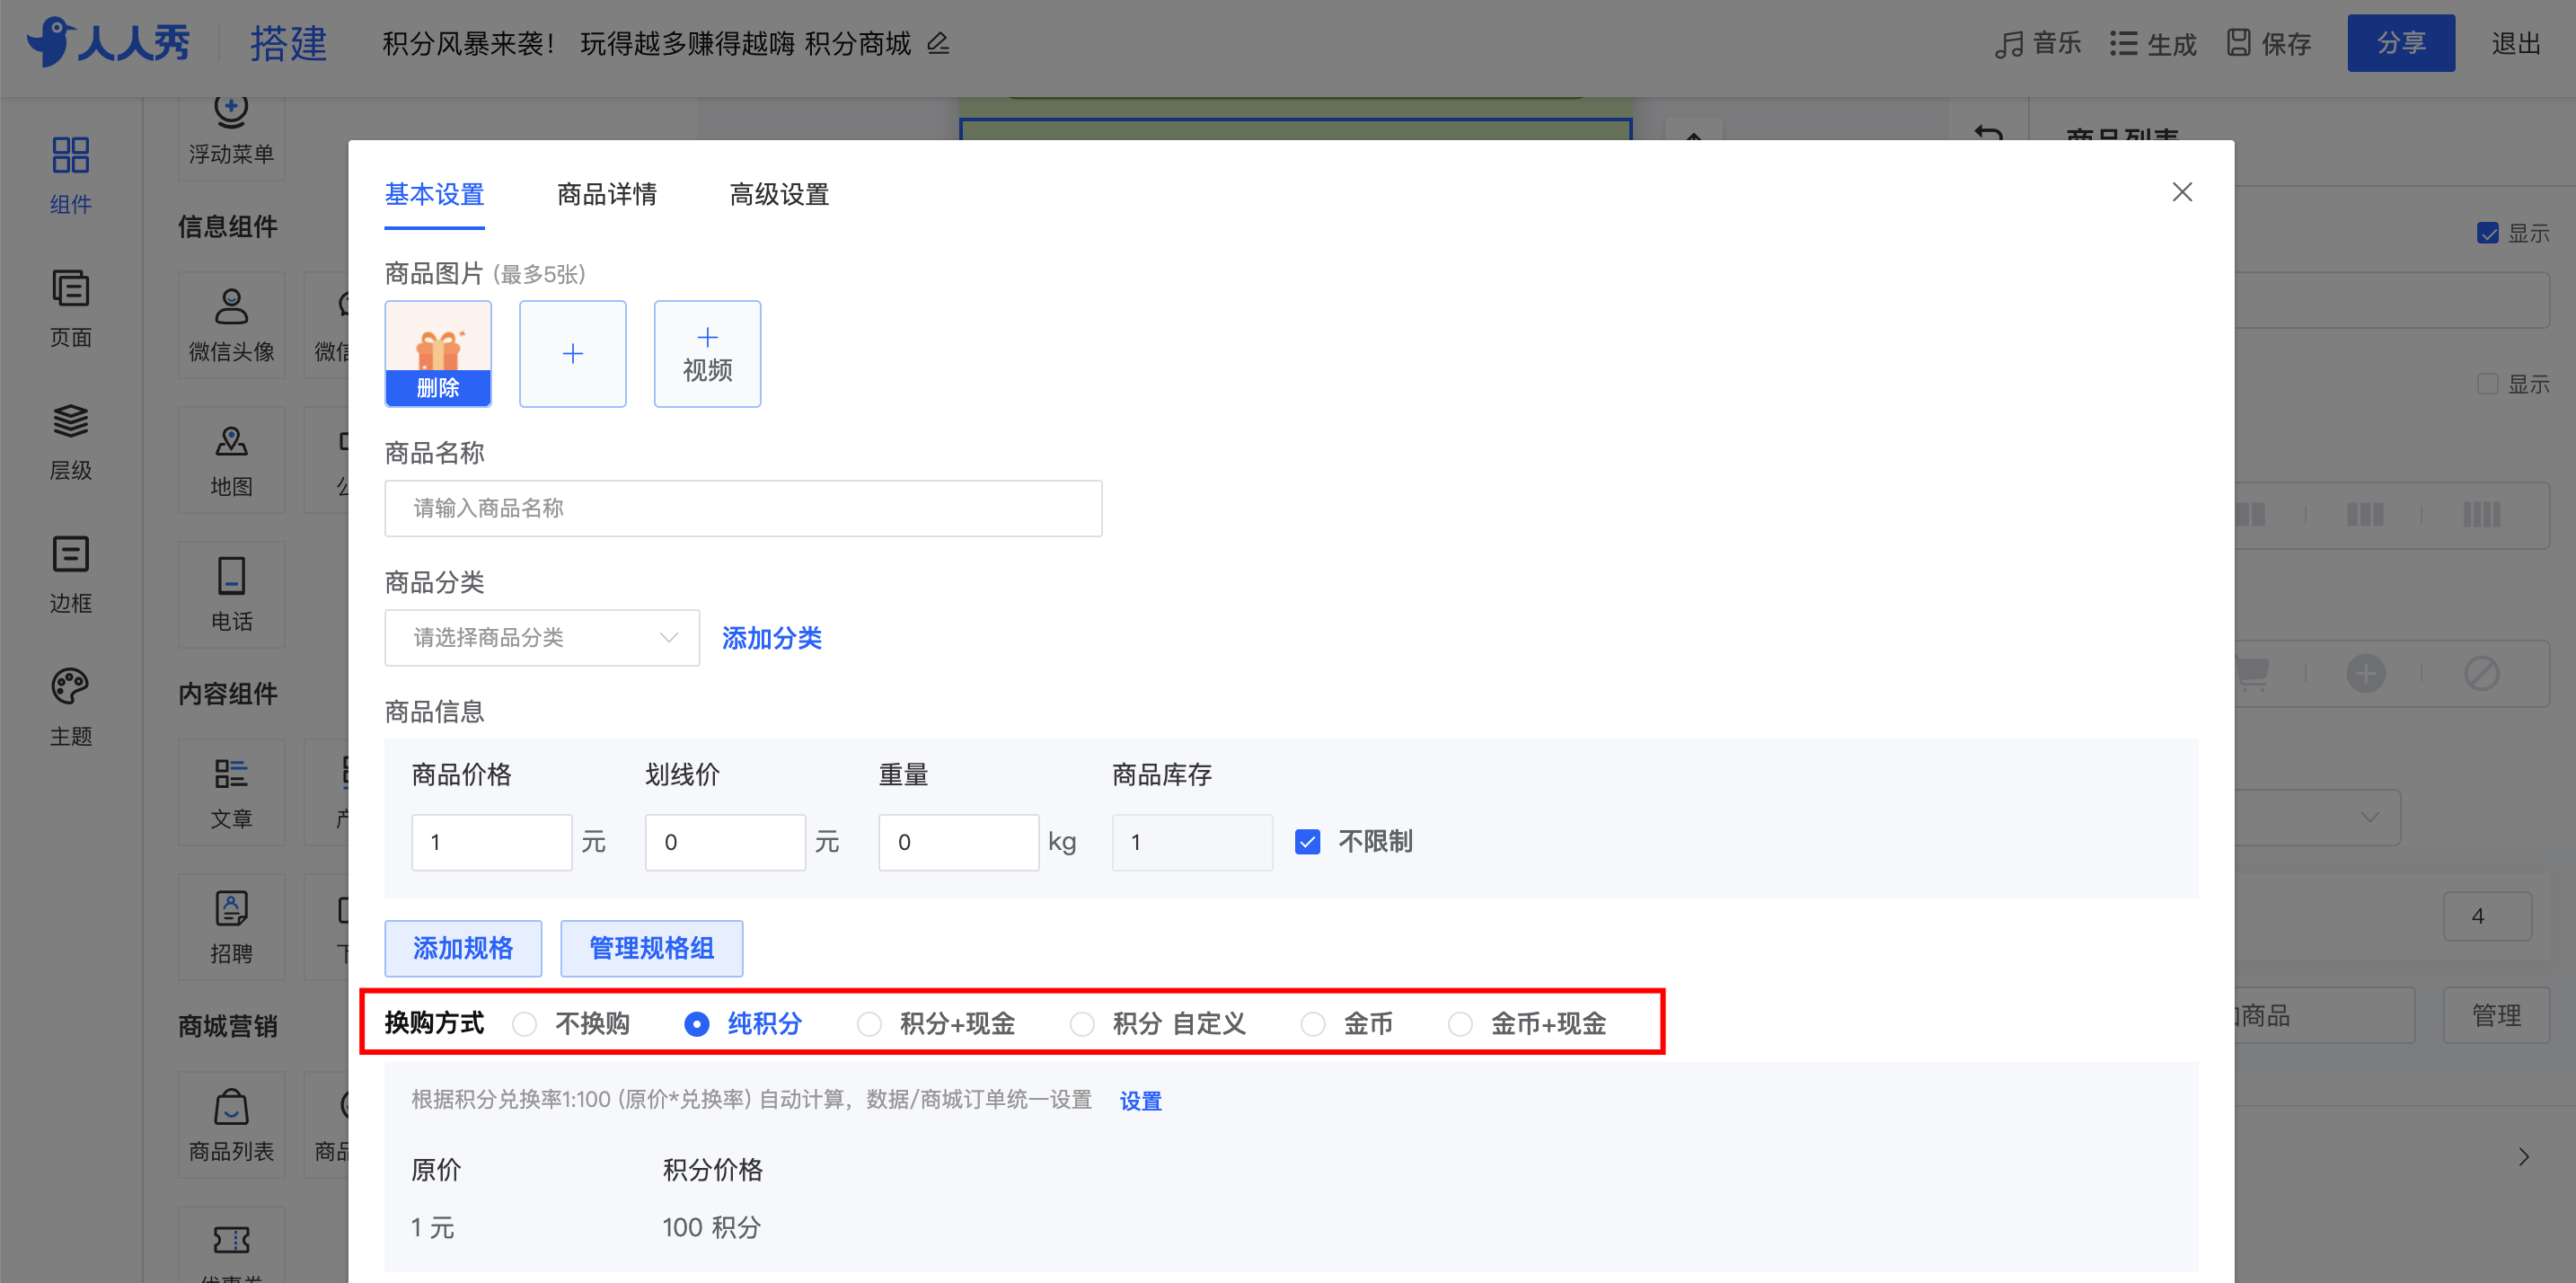Switch to 高级设置 tab
Viewport: 2576px width, 1283px height.
tap(780, 194)
